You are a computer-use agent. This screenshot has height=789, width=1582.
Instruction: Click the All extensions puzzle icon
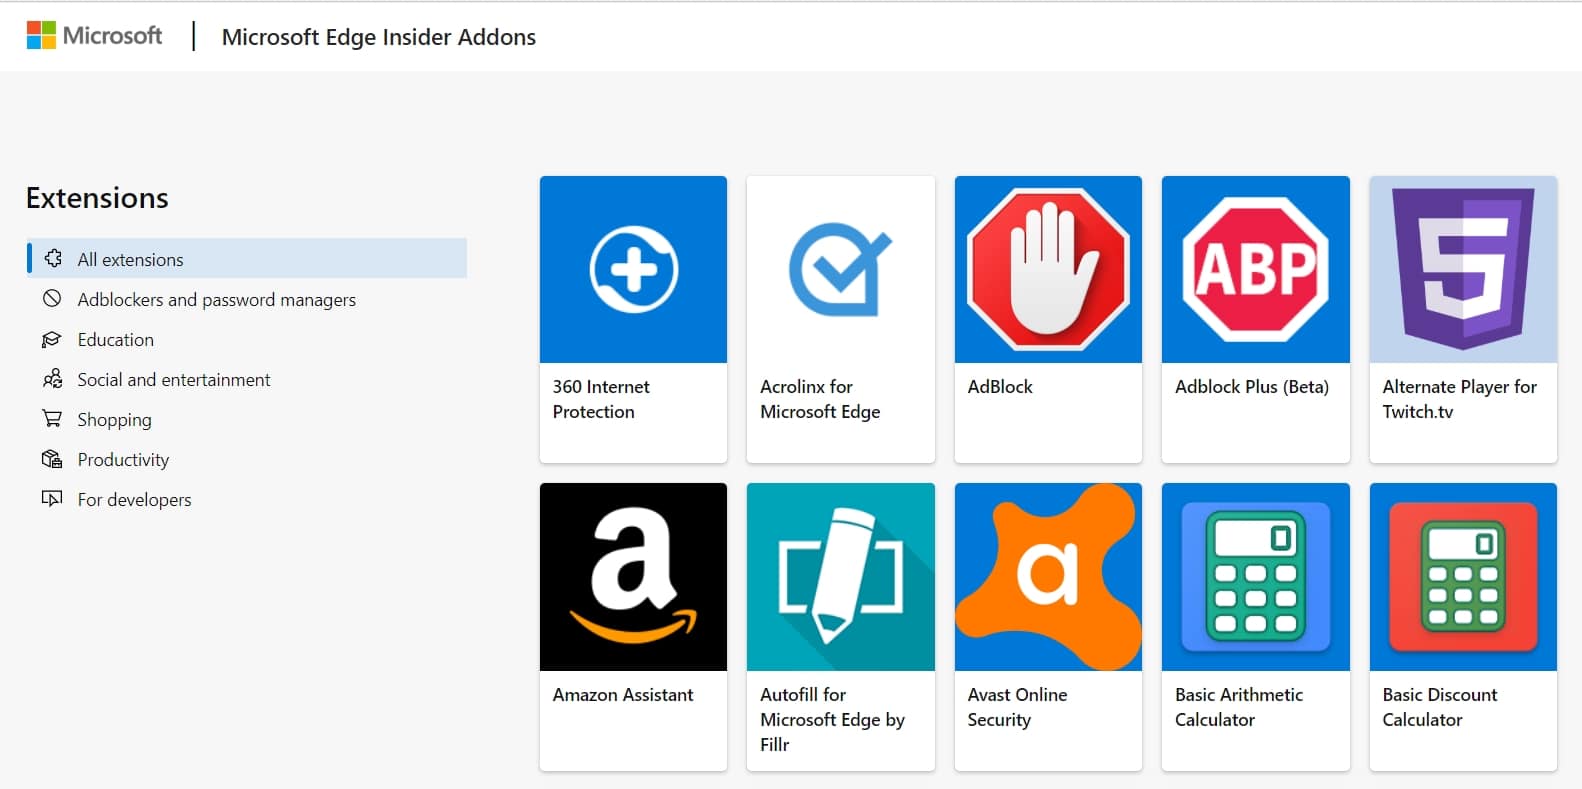point(53,258)
